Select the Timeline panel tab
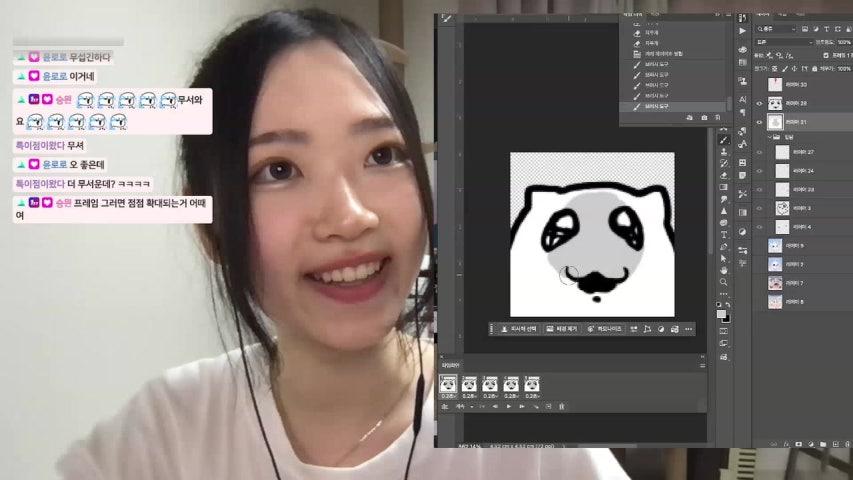853x480 pixels. 450,366
